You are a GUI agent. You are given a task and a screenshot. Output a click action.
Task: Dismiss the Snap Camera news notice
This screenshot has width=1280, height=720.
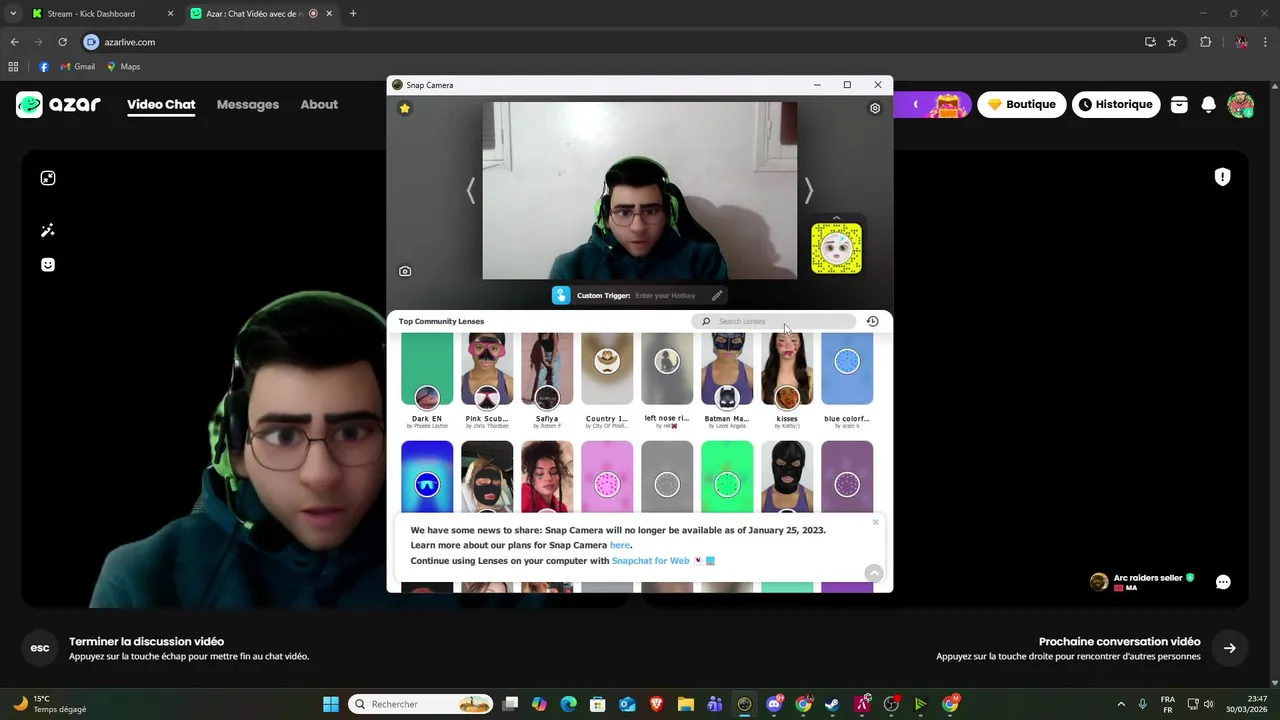(875, 522)
